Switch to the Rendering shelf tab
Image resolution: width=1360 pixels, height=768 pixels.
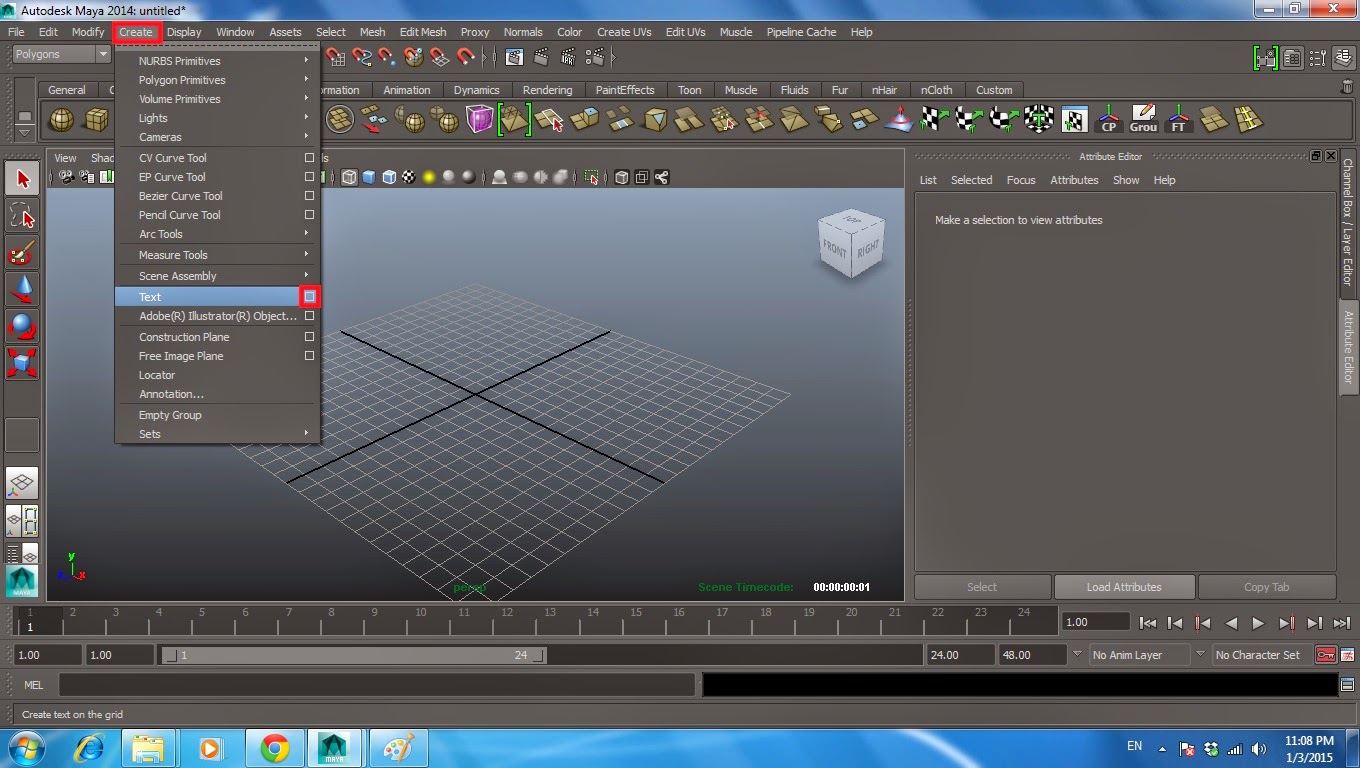tap(547, 90)
